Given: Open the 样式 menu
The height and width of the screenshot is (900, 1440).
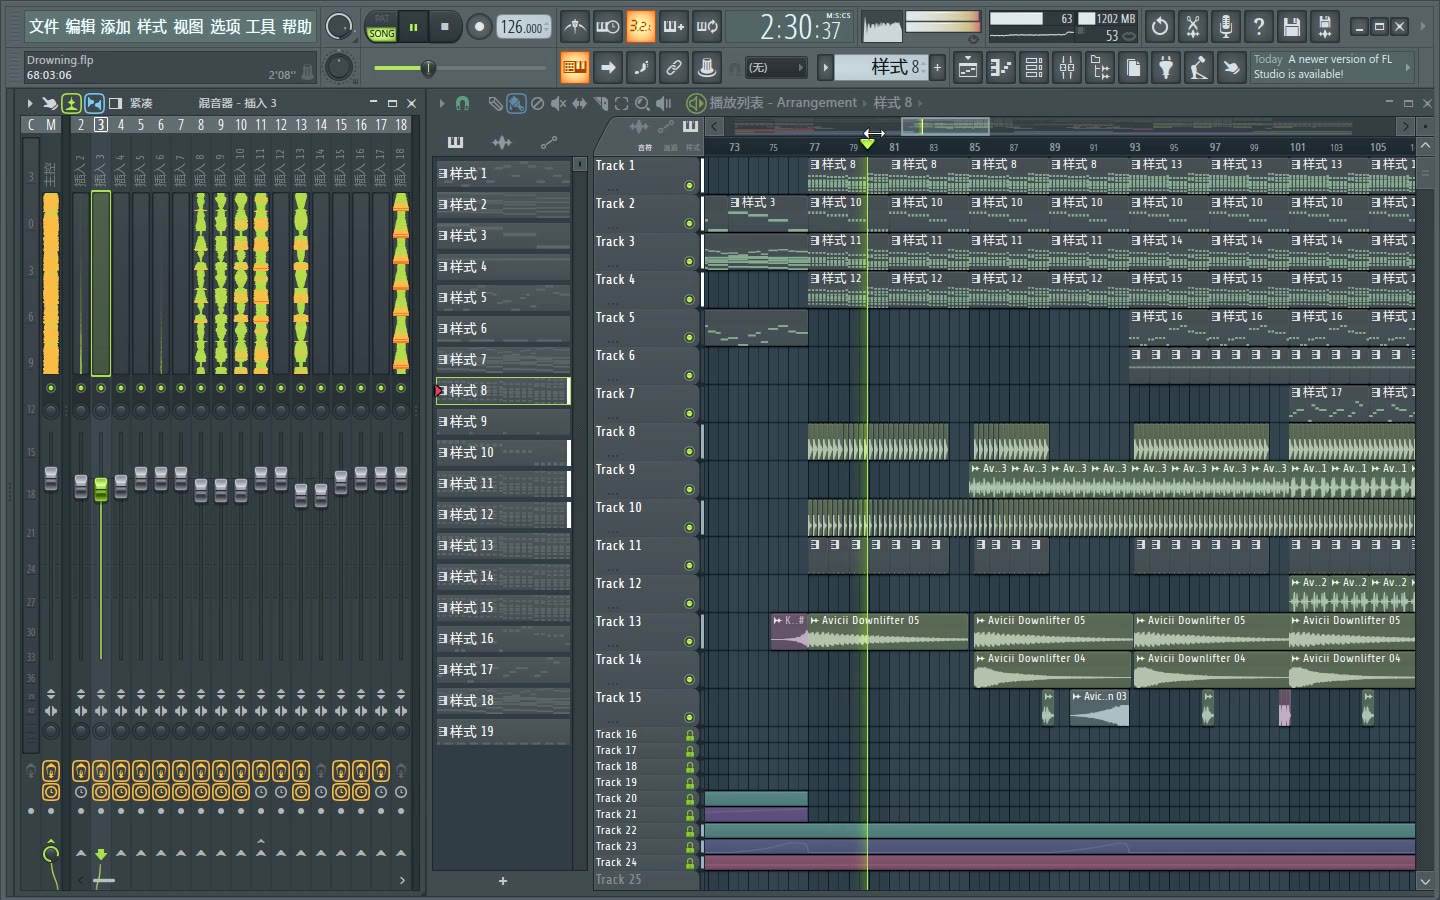Looking at the screenshot, I should click(x=152, y=27).
